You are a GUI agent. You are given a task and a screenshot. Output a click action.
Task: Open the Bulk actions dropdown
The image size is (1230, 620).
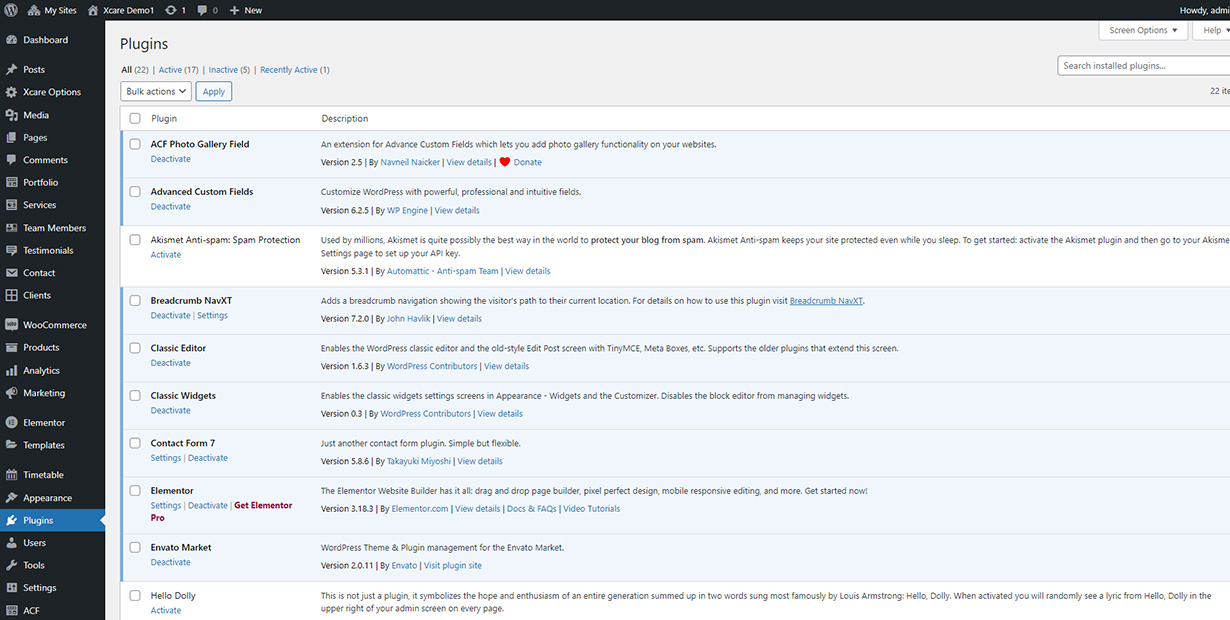coord(155,91)
